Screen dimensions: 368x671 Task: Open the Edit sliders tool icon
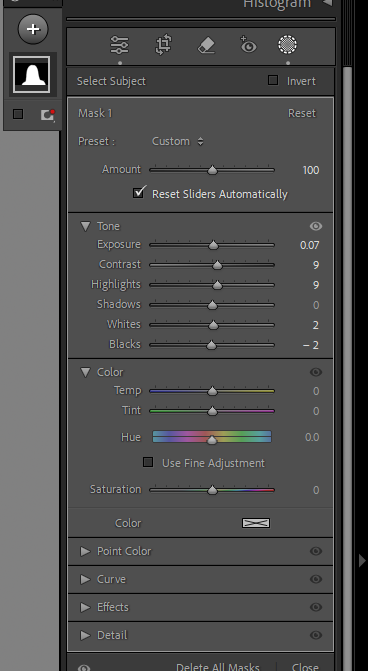coord(119,45)
